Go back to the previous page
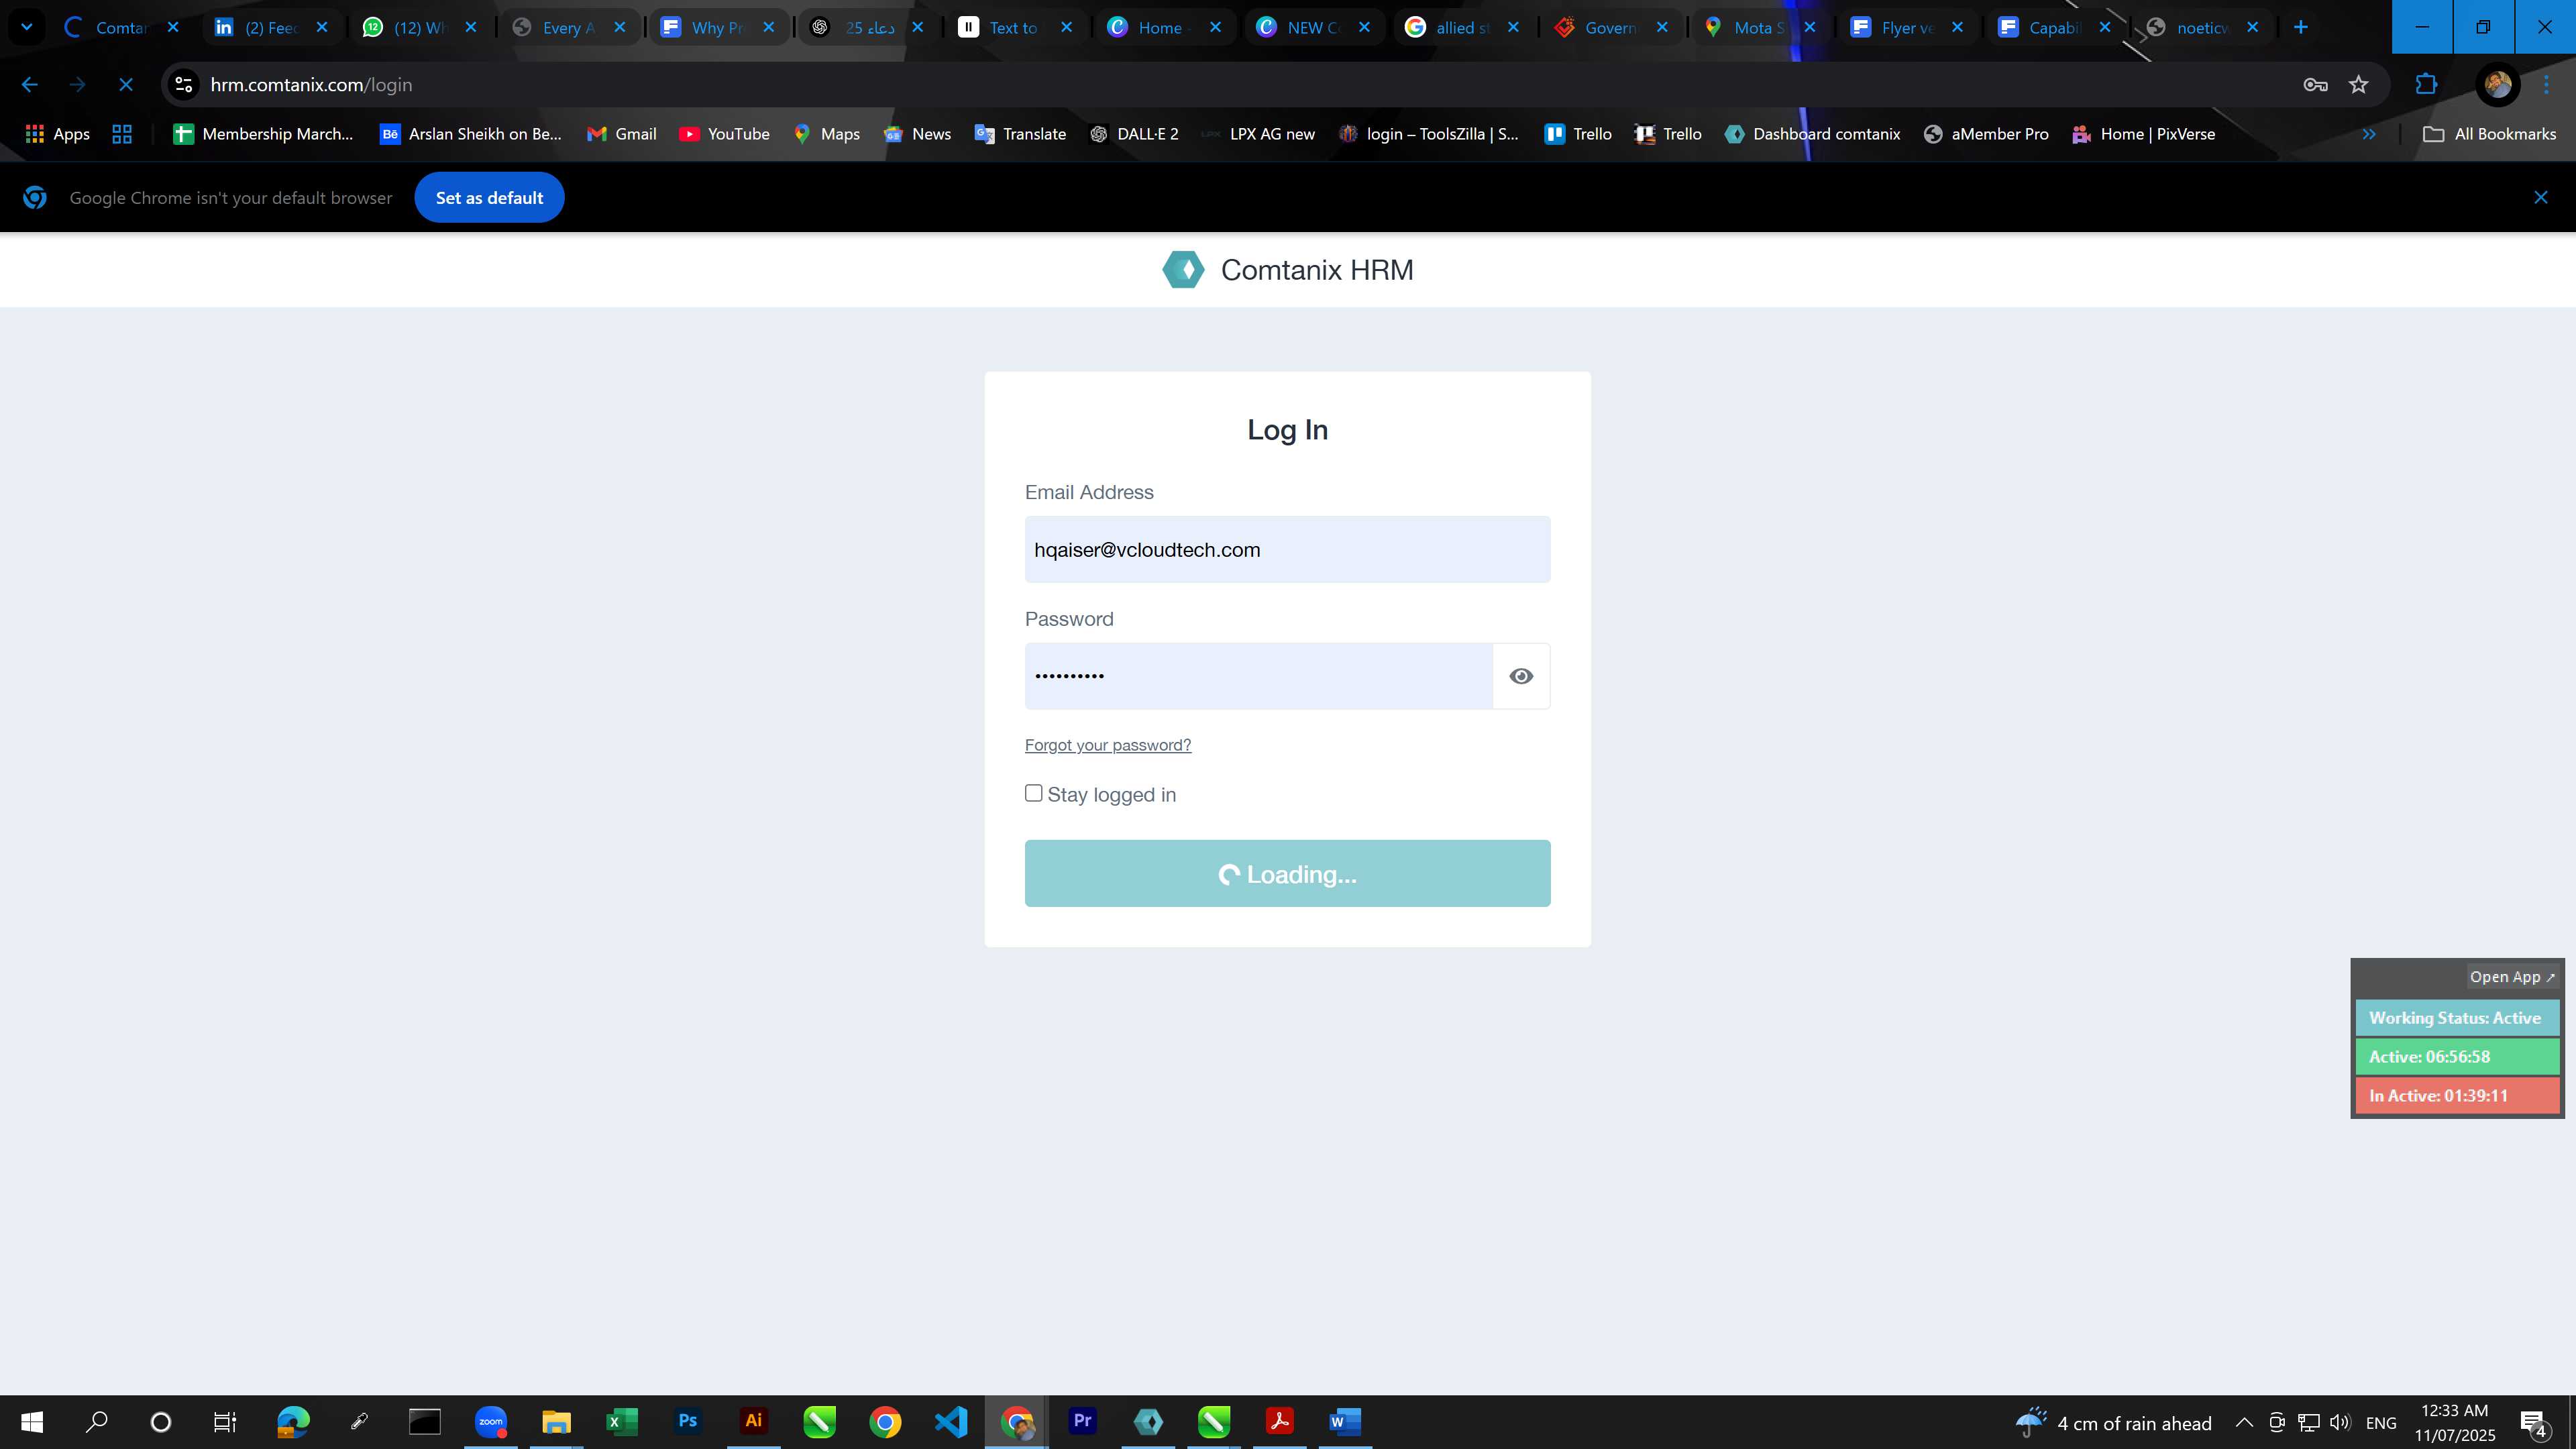Viewport: 2576px width, 1449px height. point(30,85)
